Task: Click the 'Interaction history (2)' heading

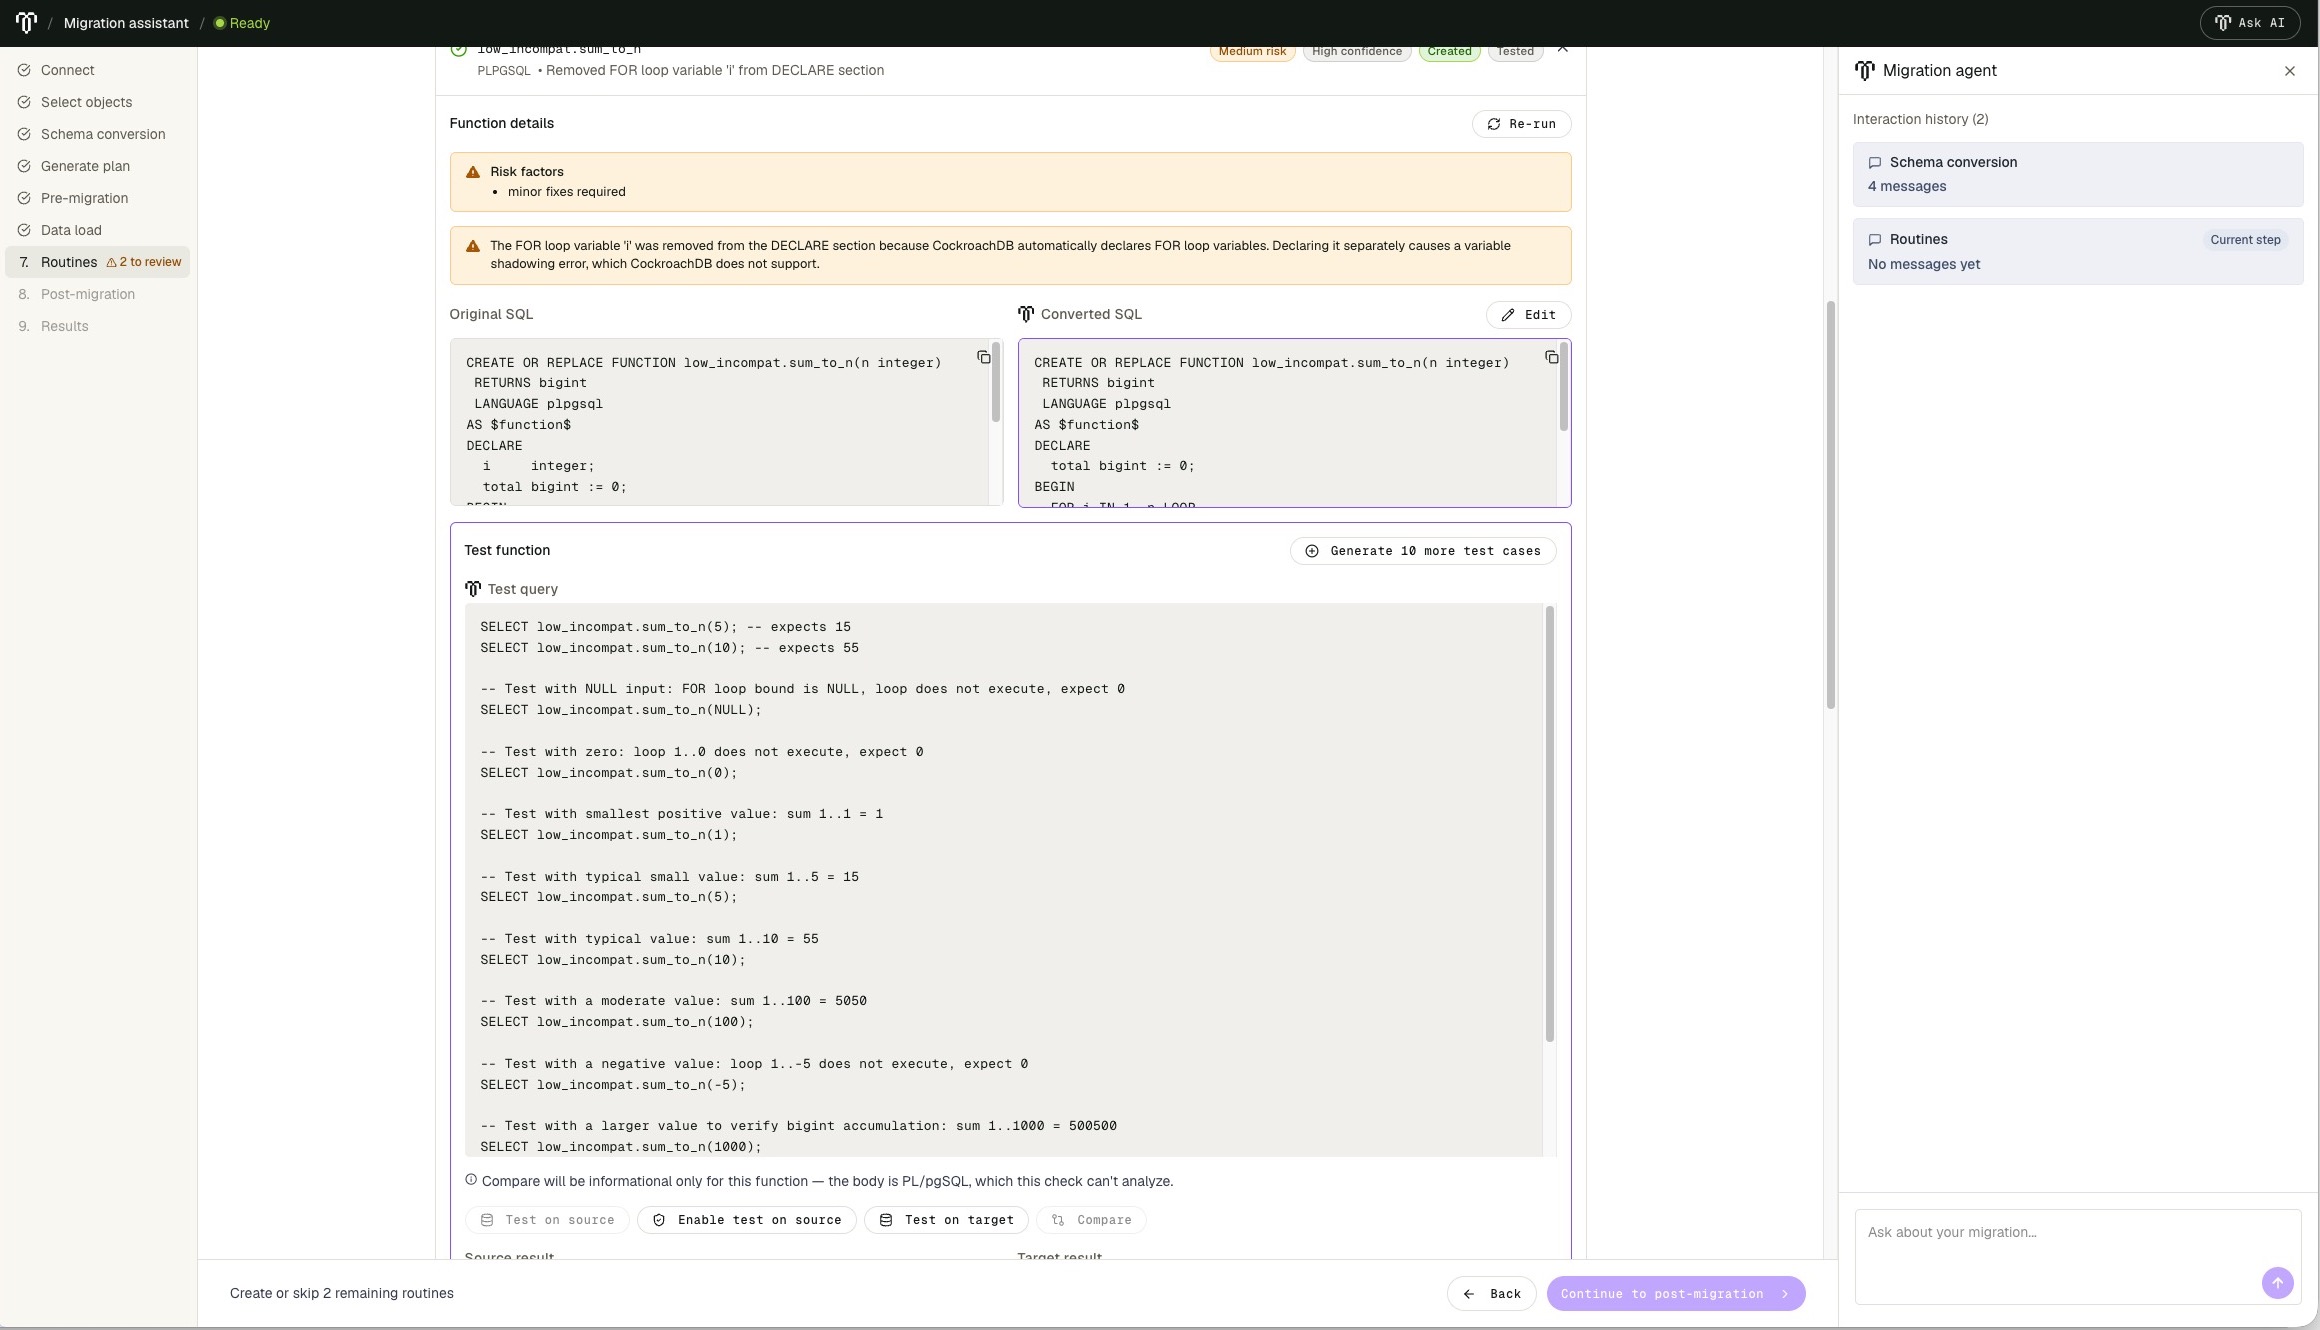Action: 1920,119
